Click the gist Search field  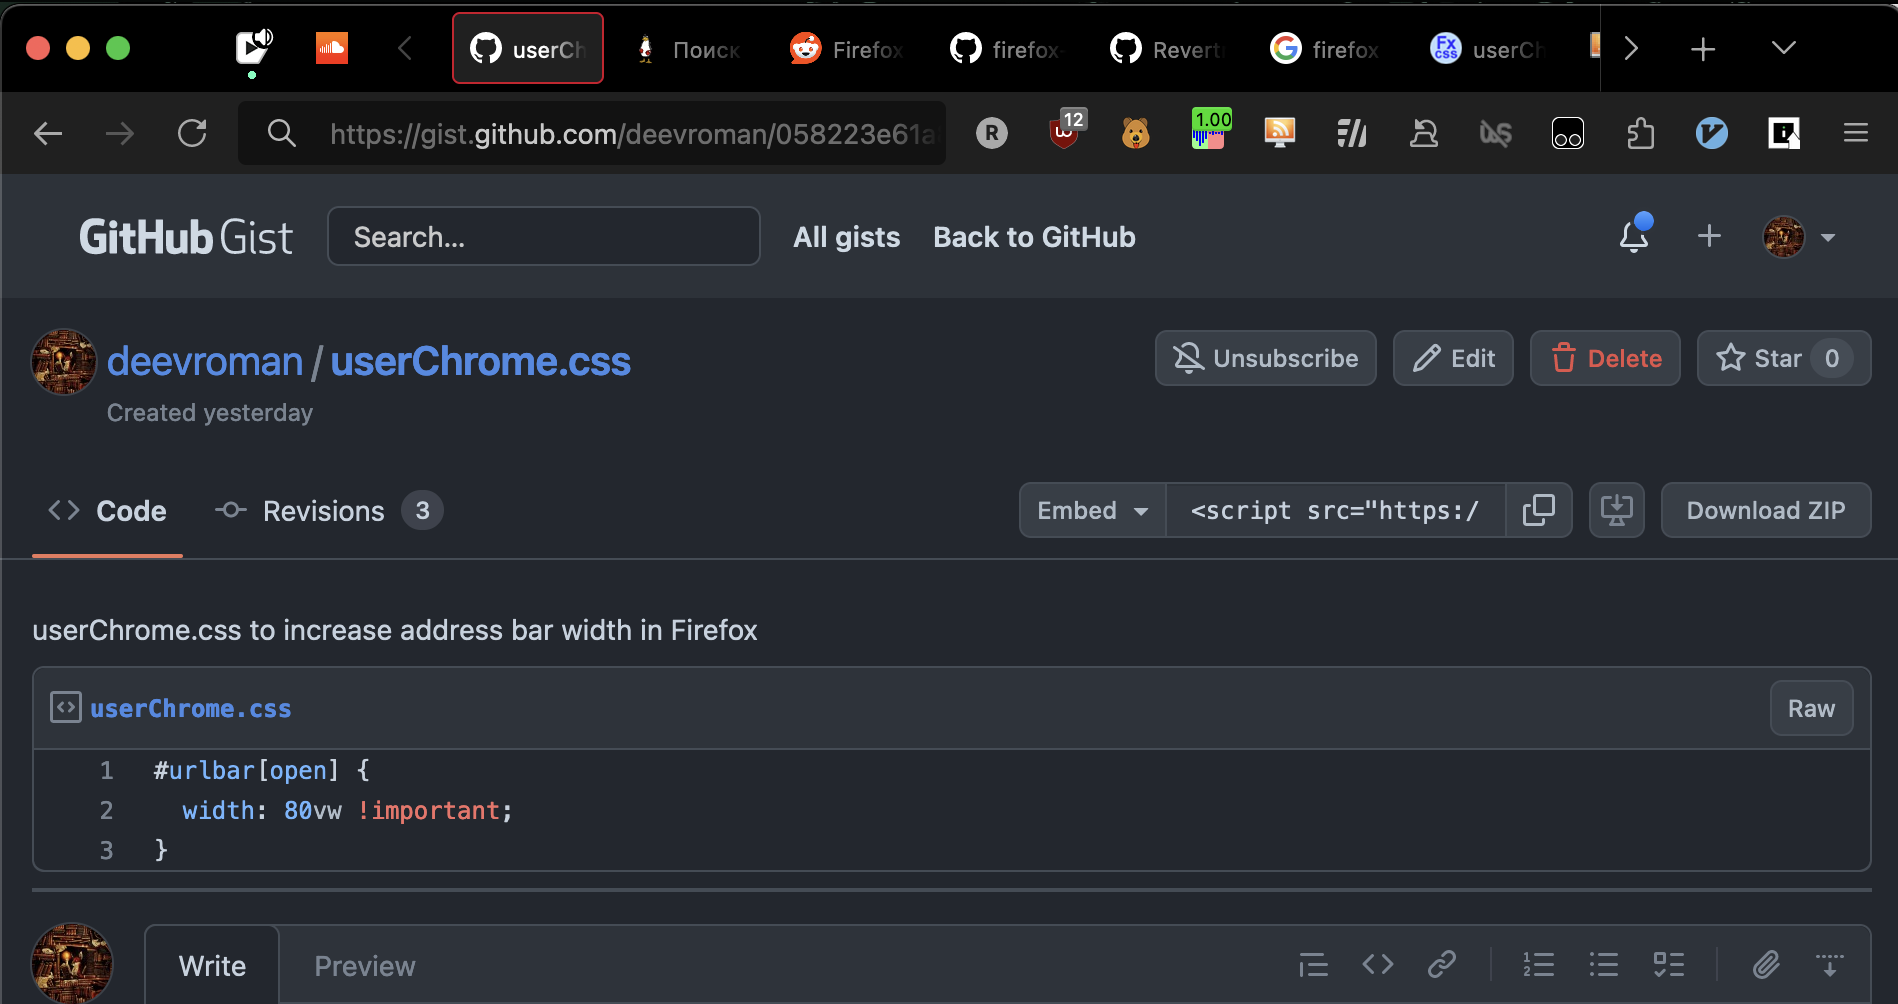pos(544,237)
